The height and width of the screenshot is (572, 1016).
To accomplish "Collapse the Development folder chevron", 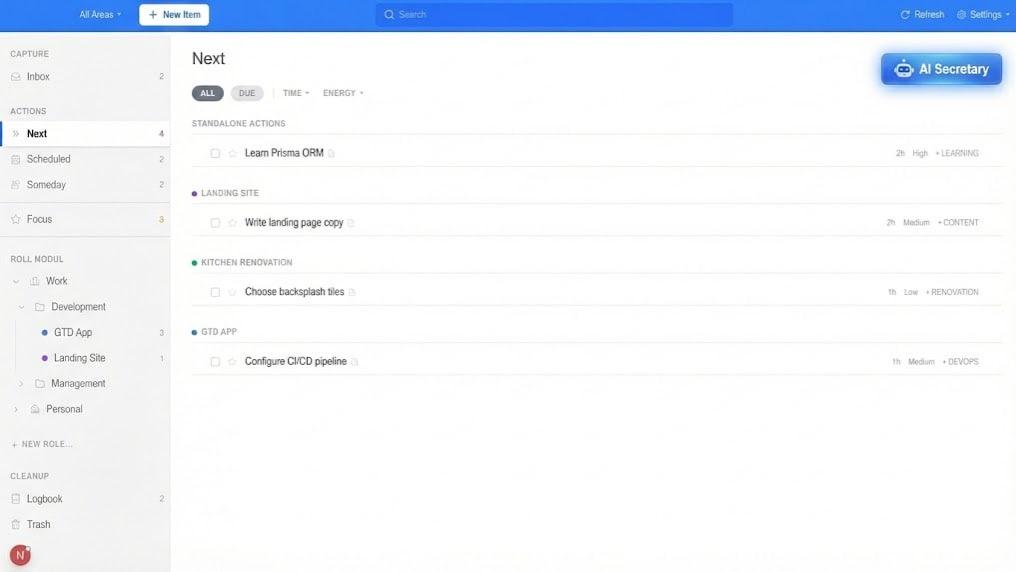I will [x=21, y=307].
